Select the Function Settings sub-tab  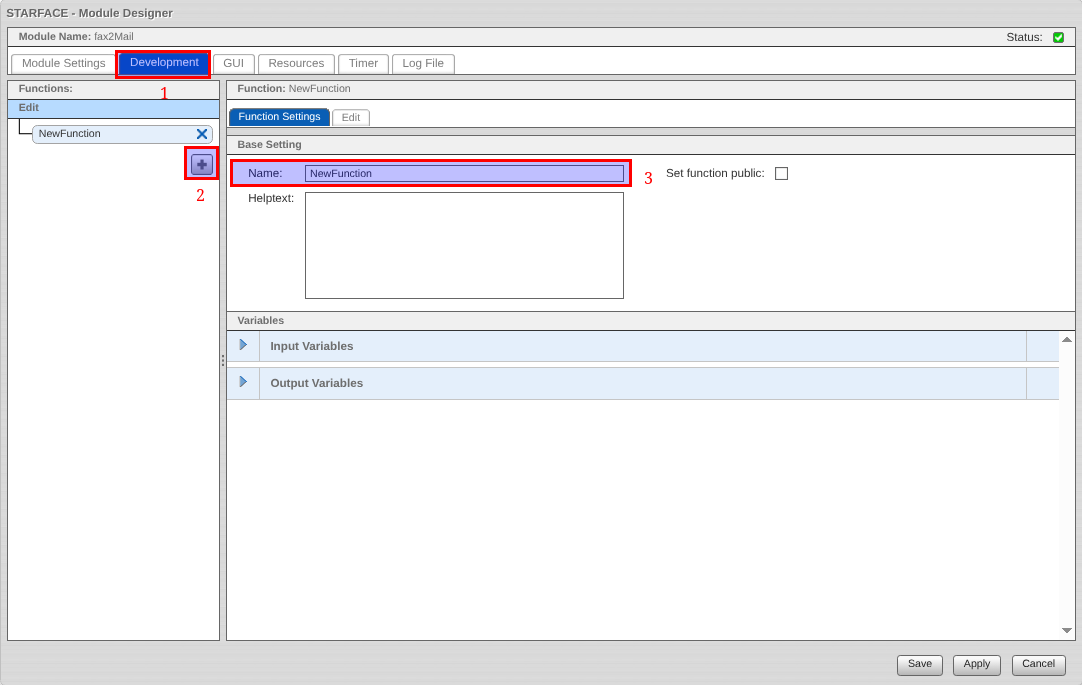[x=279, y=117]
